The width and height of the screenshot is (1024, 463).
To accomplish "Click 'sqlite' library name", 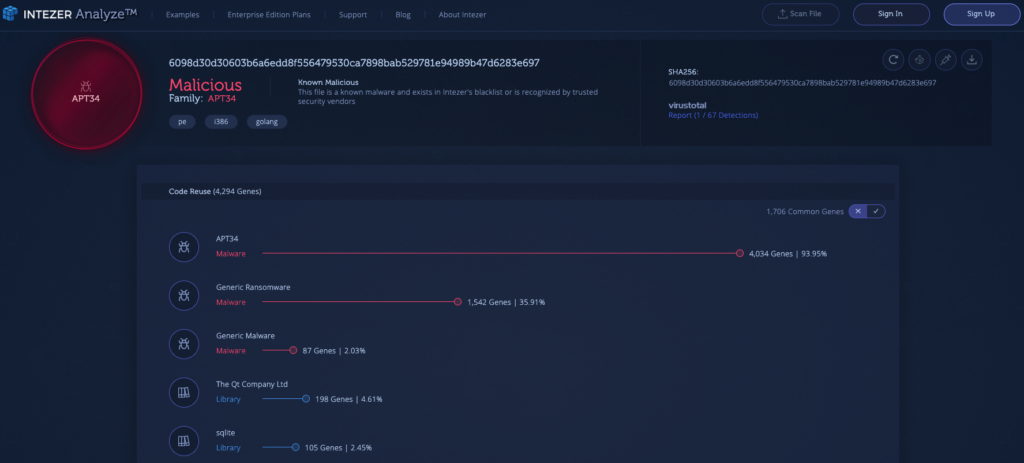I will click(x=225, y=432).
